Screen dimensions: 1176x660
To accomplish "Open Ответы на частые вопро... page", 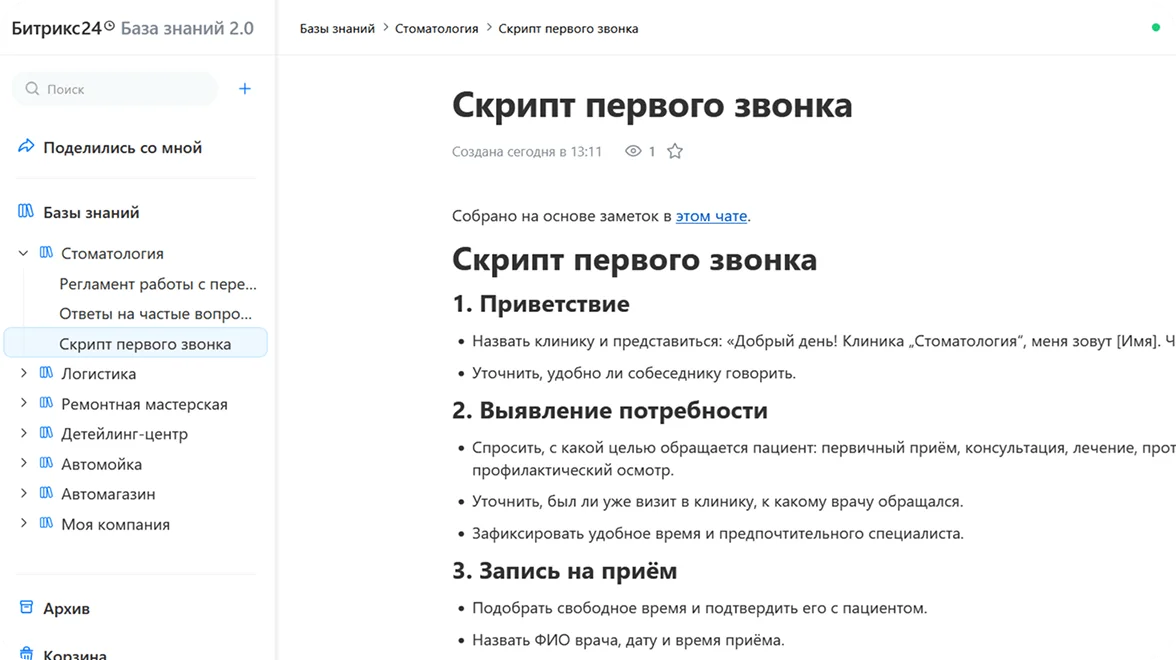I will [155, 314].
